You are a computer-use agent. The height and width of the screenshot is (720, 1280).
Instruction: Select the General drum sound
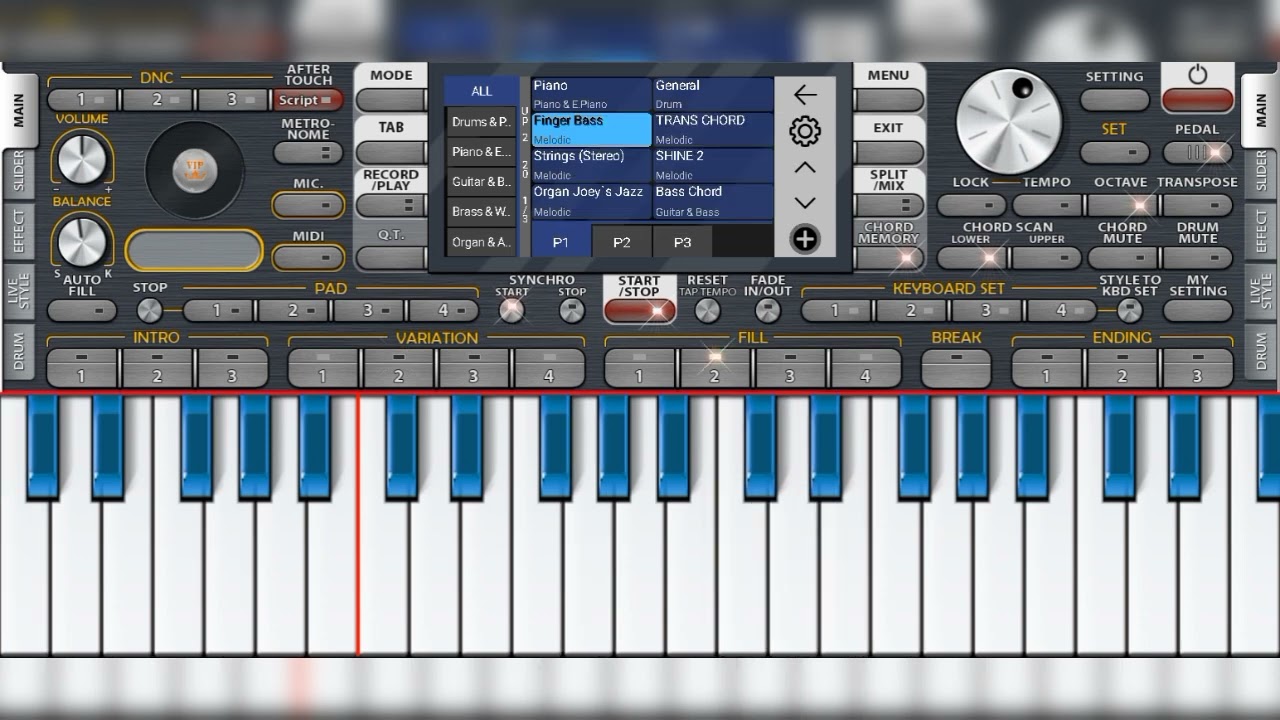(713, 94)
